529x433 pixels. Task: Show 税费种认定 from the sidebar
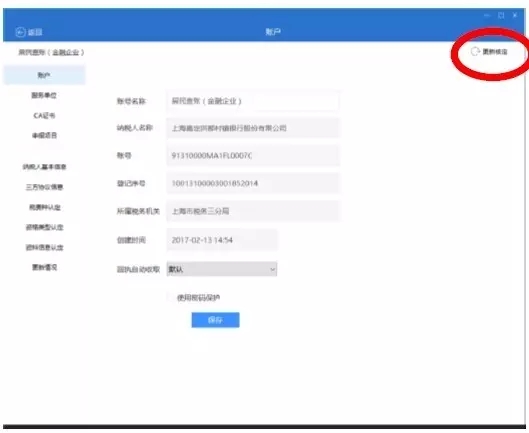coord(44,207)
